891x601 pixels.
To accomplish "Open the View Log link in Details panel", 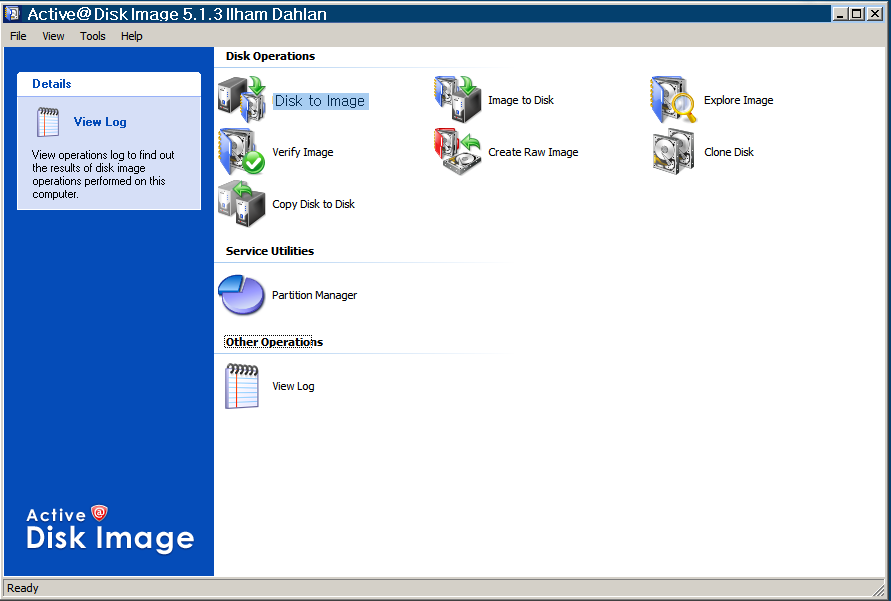I will (x=100, y=122).
